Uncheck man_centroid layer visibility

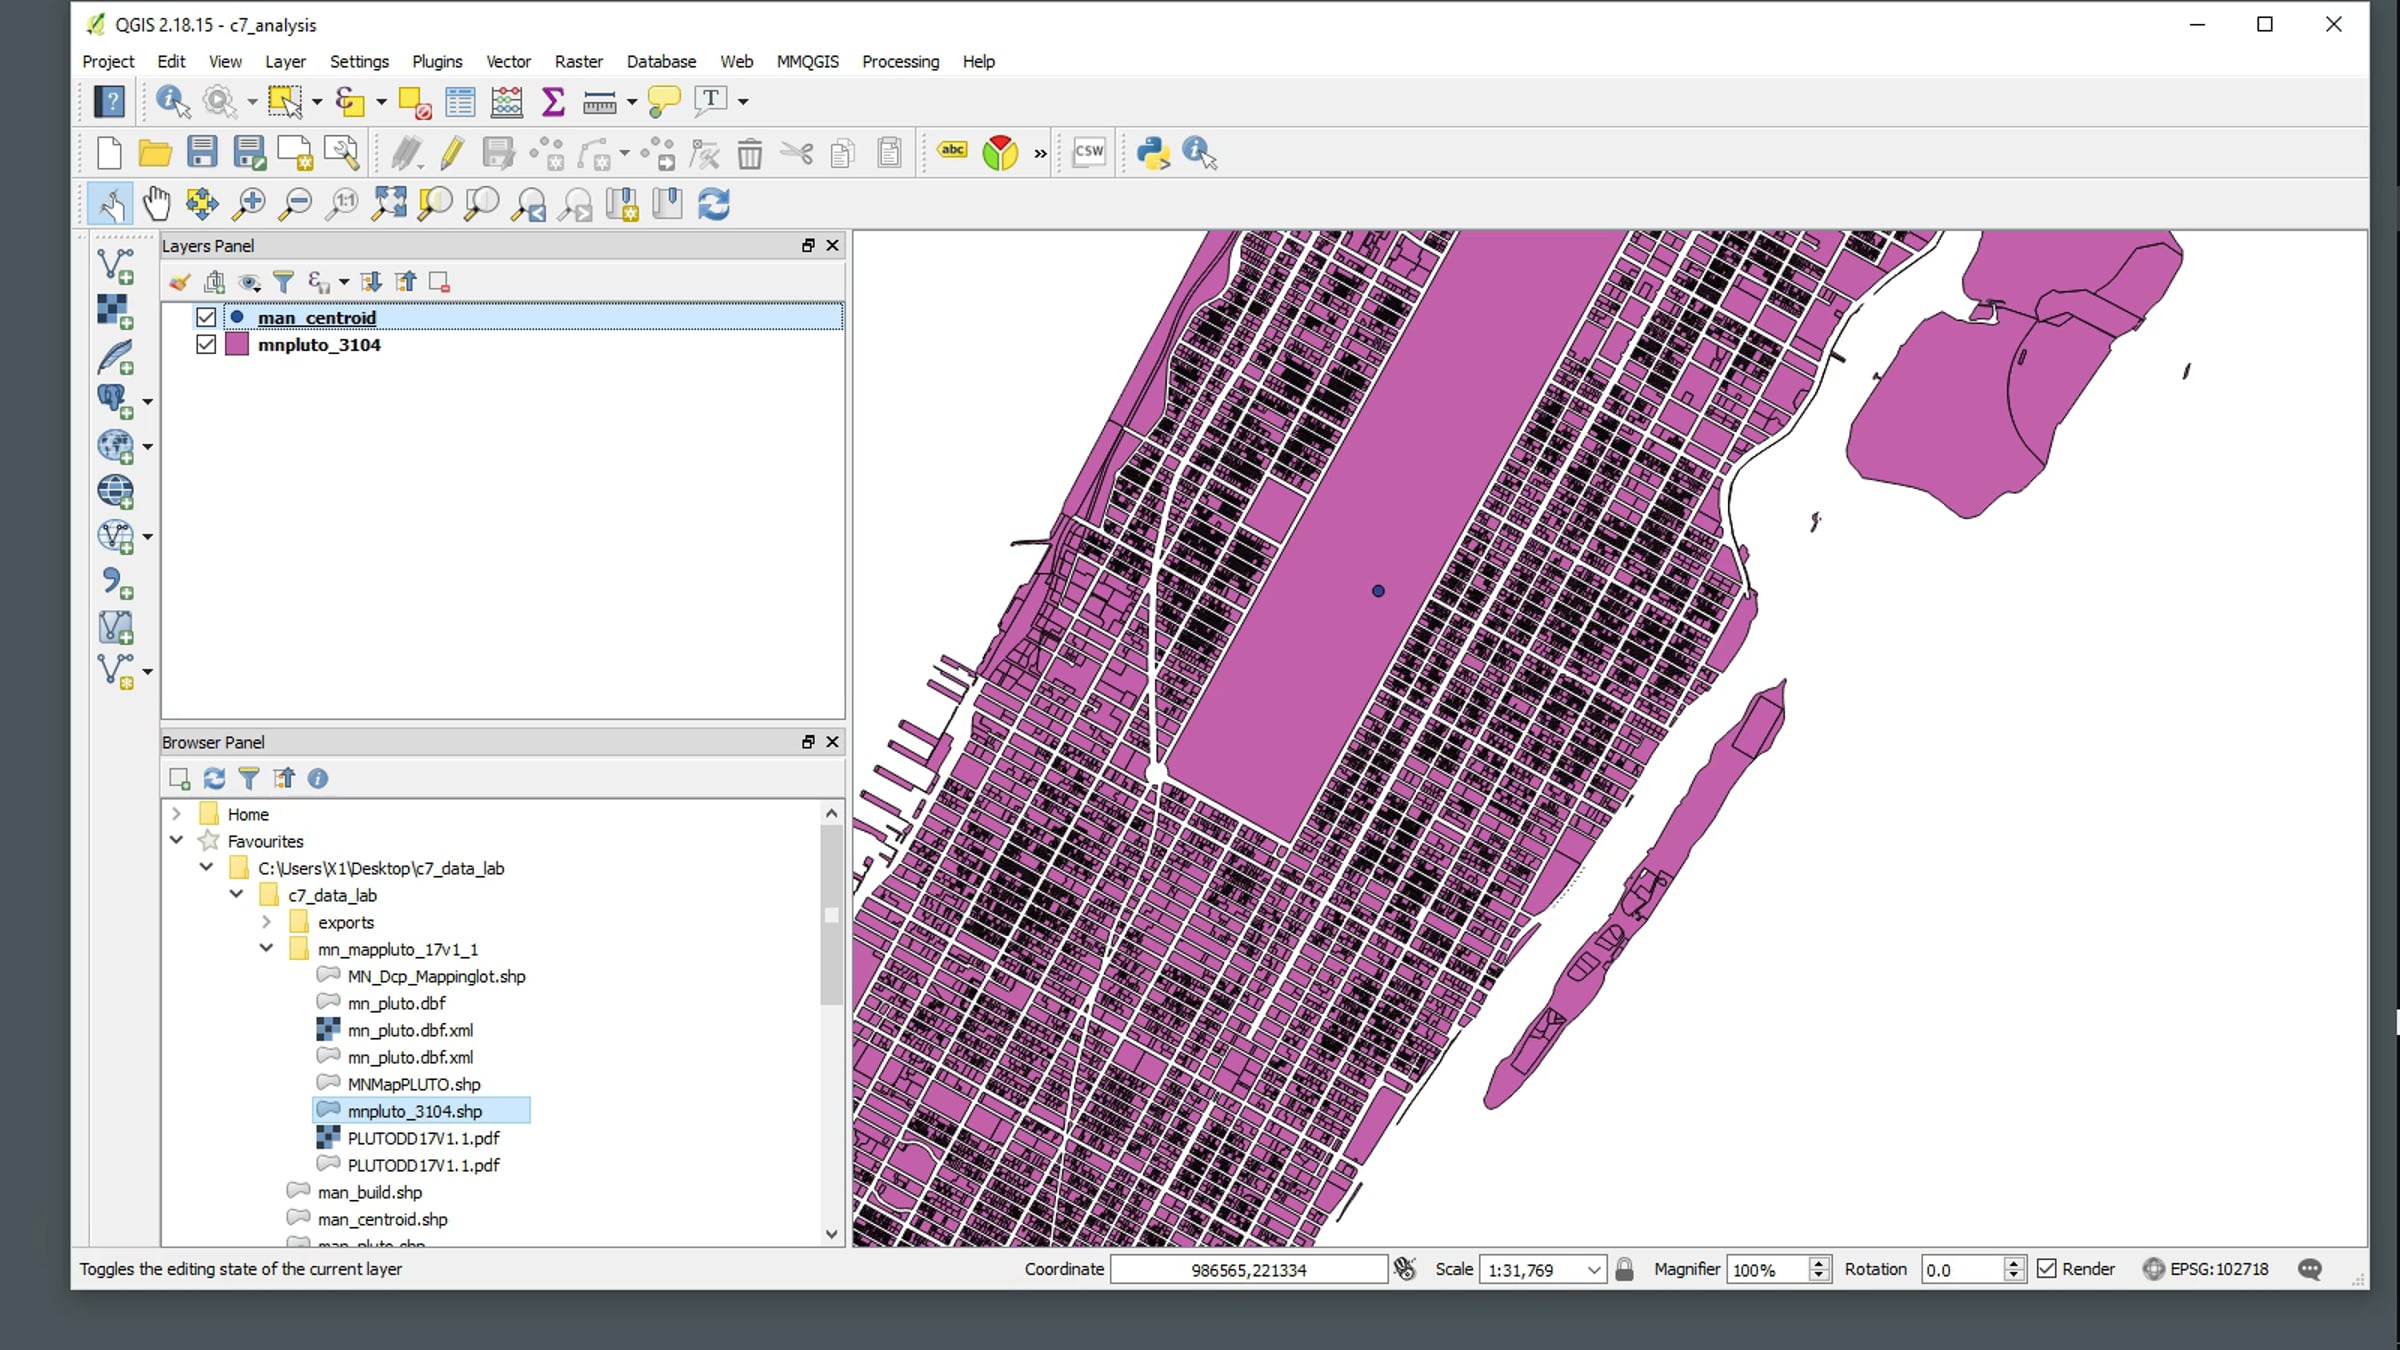point(206,317)
